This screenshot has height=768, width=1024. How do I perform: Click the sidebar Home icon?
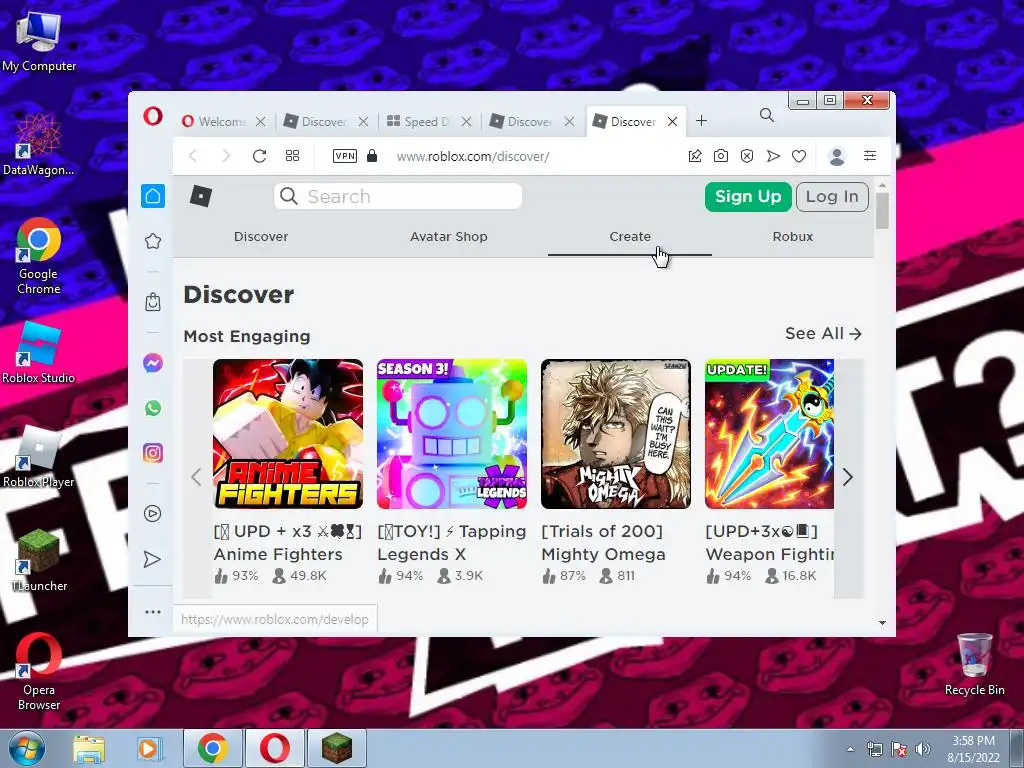153,196
